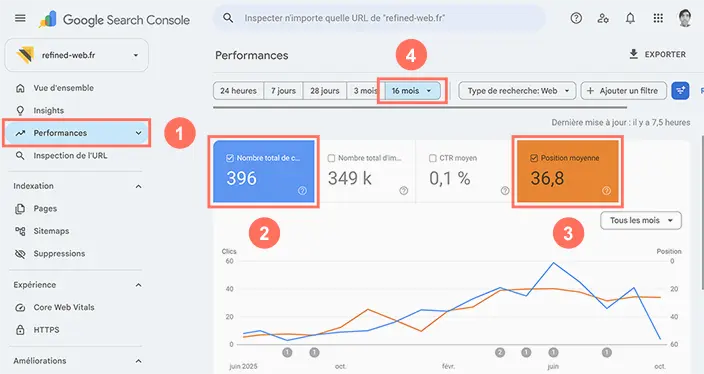Click the Suppressions crossed-eye icon

(x=20, y=254)
